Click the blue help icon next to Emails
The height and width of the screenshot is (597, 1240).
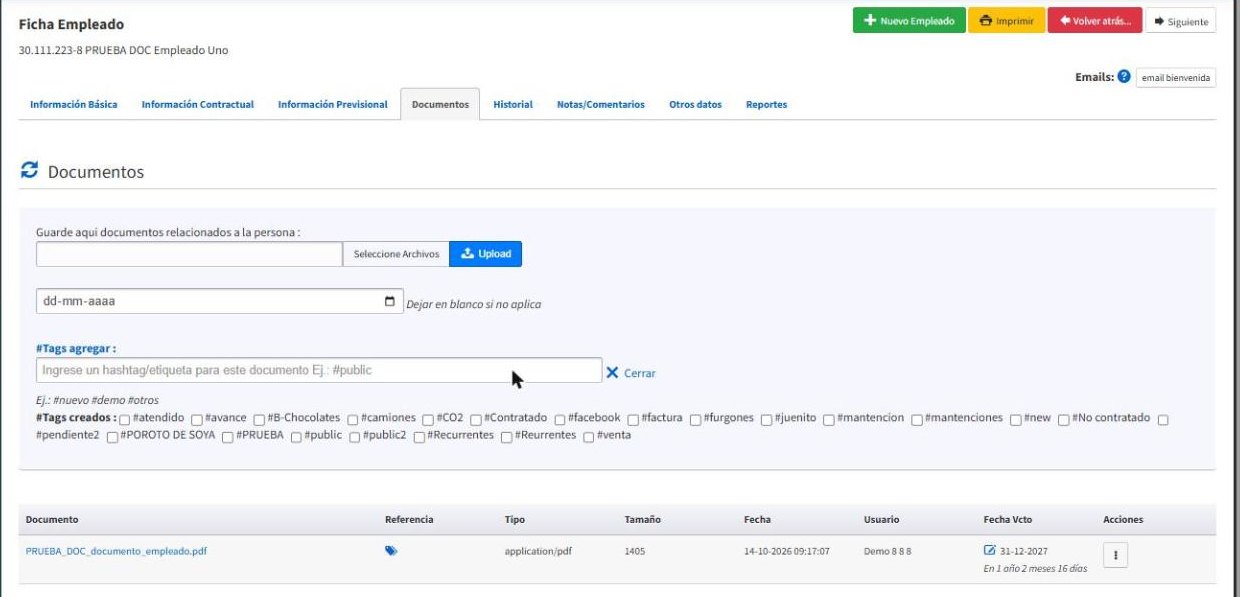pyautogui.click(x=1124, y=77)
